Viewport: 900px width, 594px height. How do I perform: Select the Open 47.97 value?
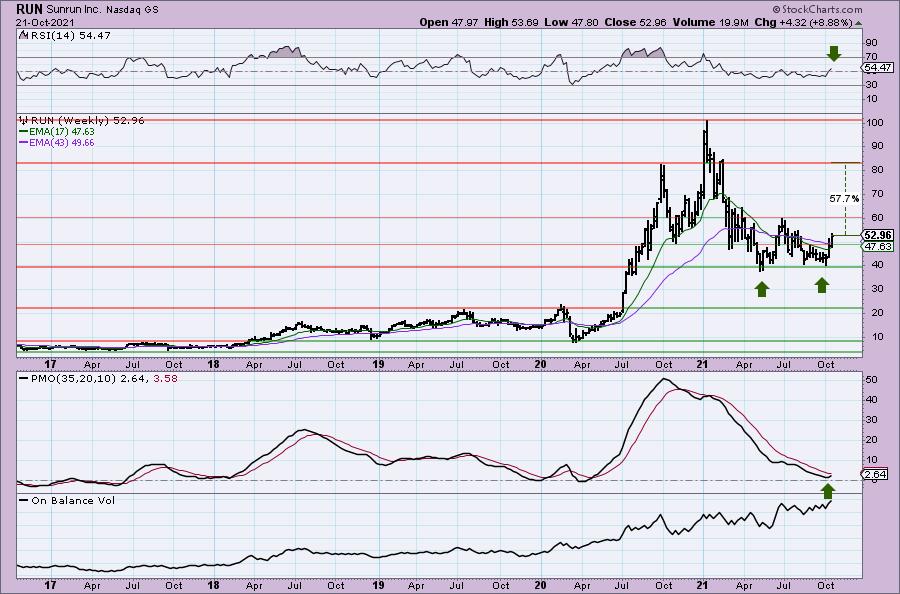coord(449,22)
